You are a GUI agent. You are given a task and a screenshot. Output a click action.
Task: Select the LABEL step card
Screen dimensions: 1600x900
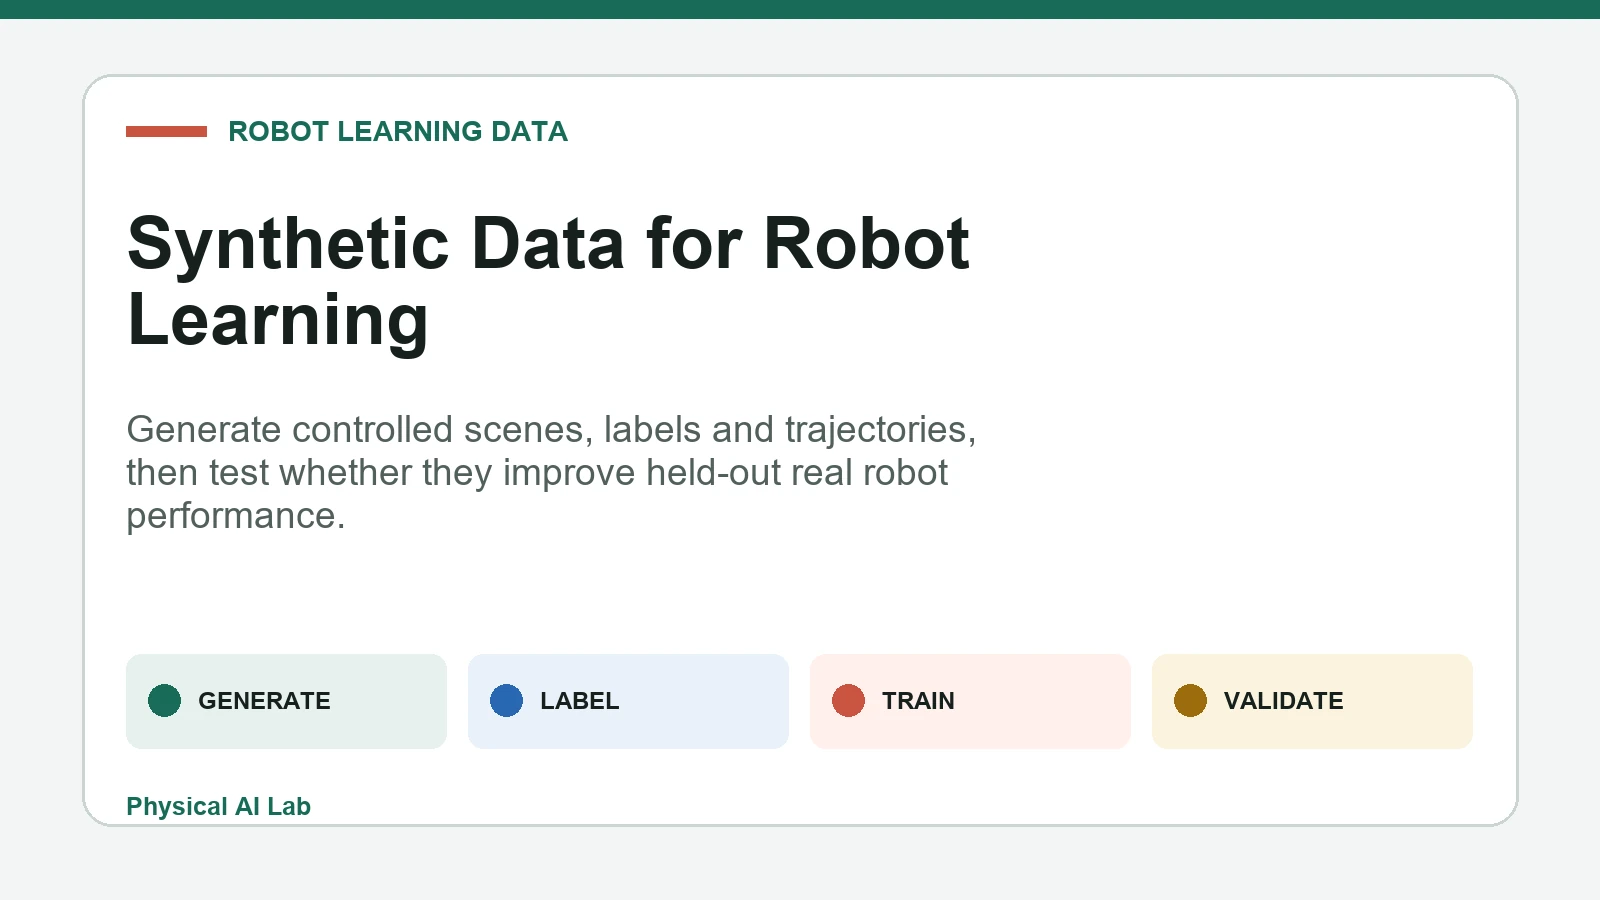click(628, 701)
